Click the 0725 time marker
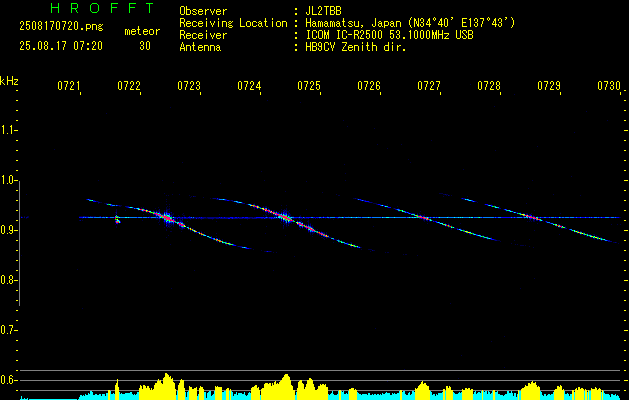This screenshot has height=400, width=629. pyautogui.click(x=309, y=86)
